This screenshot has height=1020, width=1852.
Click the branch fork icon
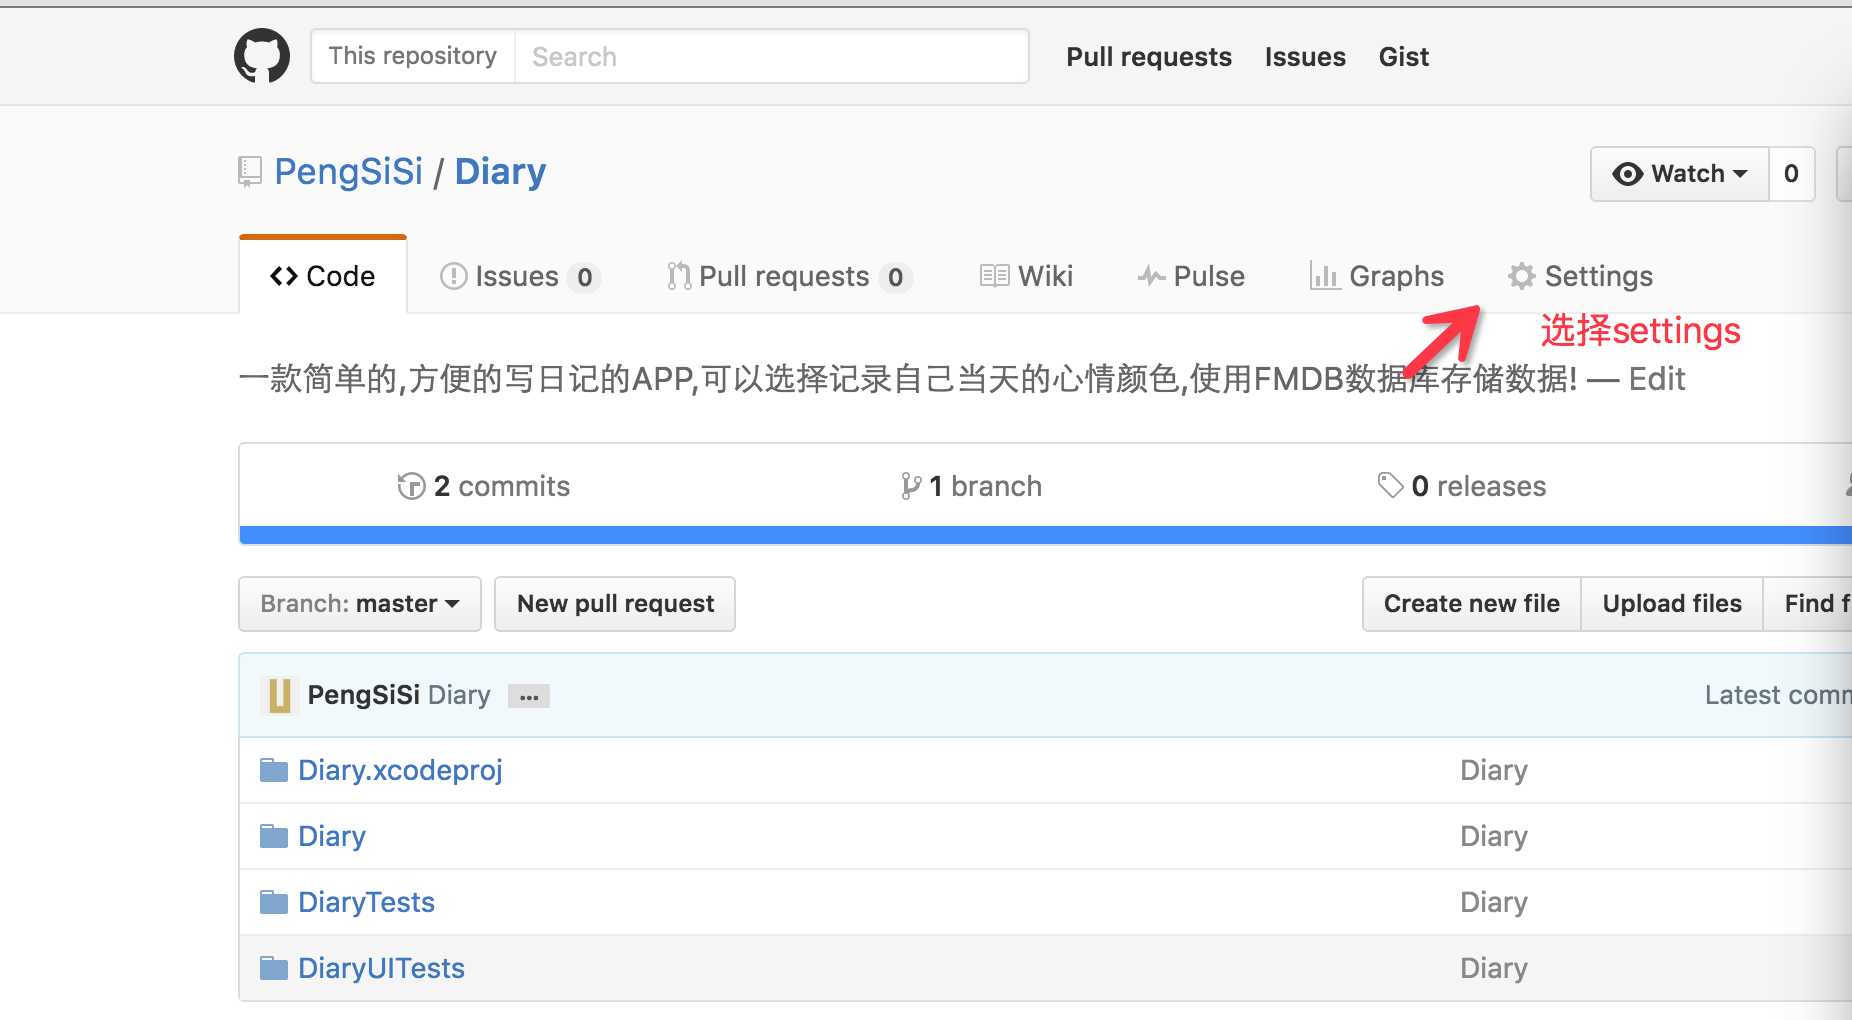click(x=910, y=486)
